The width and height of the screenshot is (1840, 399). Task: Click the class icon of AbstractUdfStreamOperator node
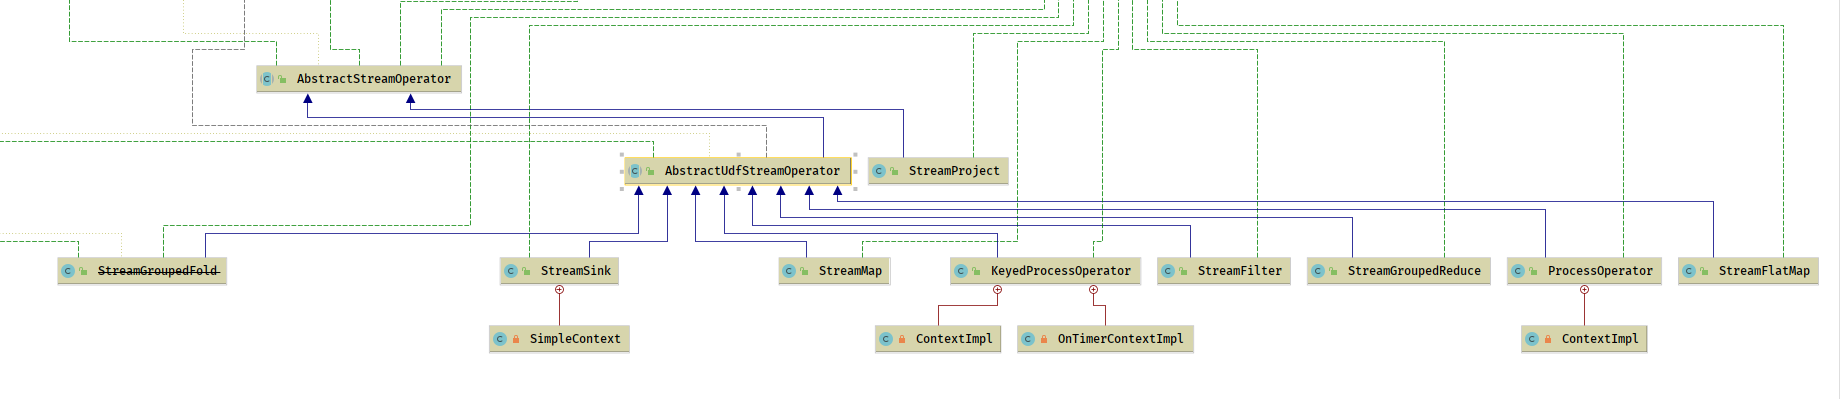pos(635,171)
